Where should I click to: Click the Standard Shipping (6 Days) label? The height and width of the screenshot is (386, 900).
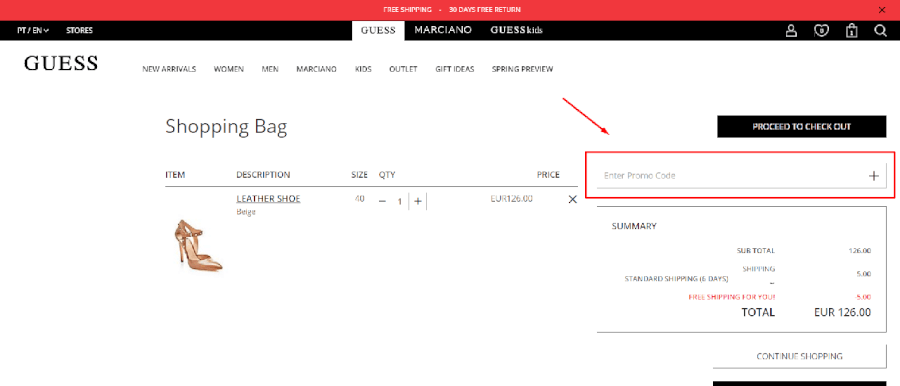[x=676, y=279]
